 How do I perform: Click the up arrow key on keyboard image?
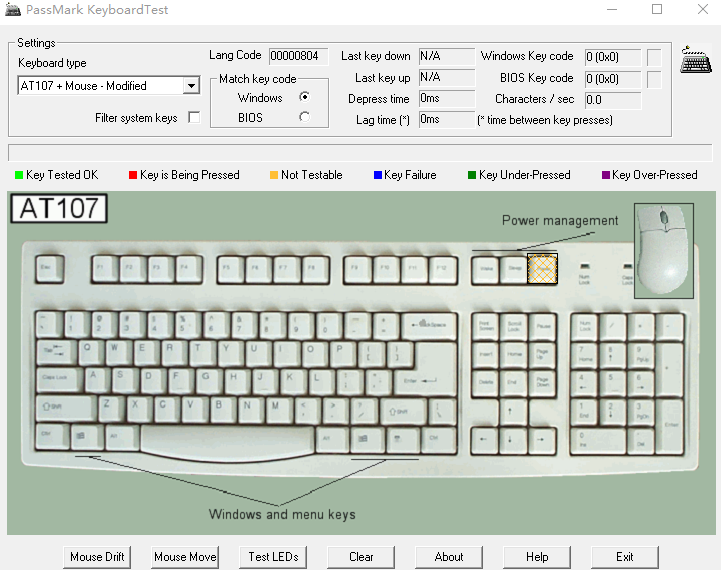(513, 412)
